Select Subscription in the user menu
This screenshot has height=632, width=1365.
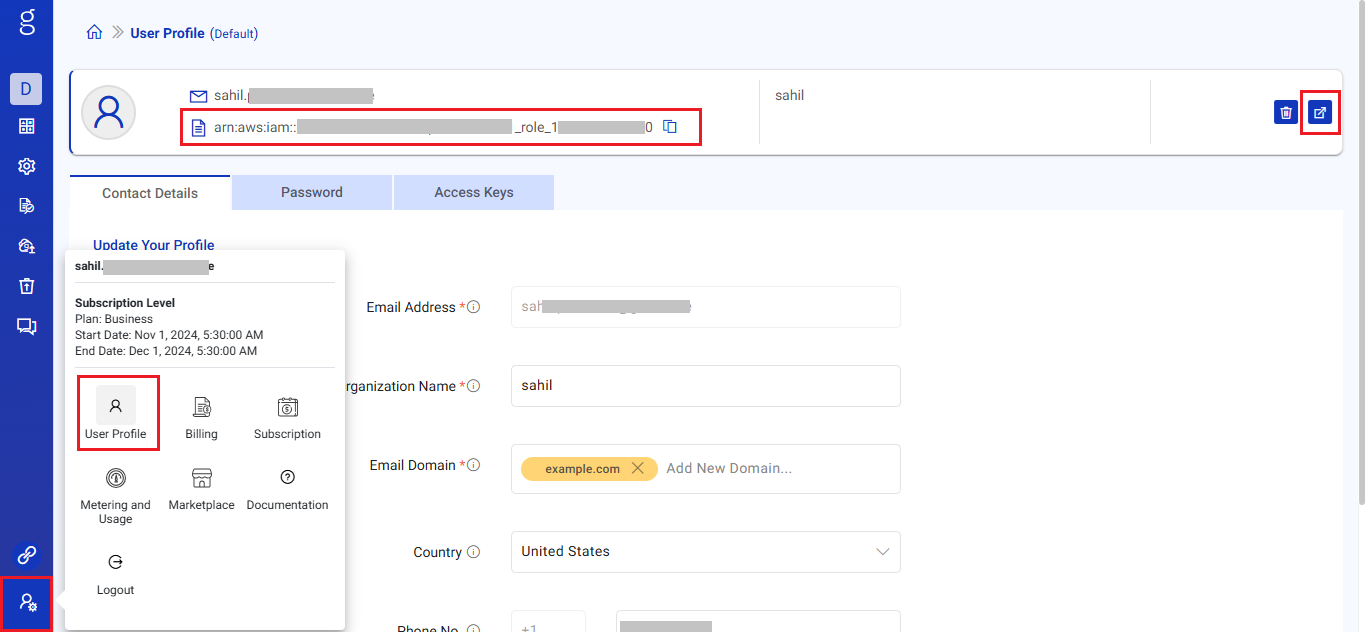[x=287, y=417]
